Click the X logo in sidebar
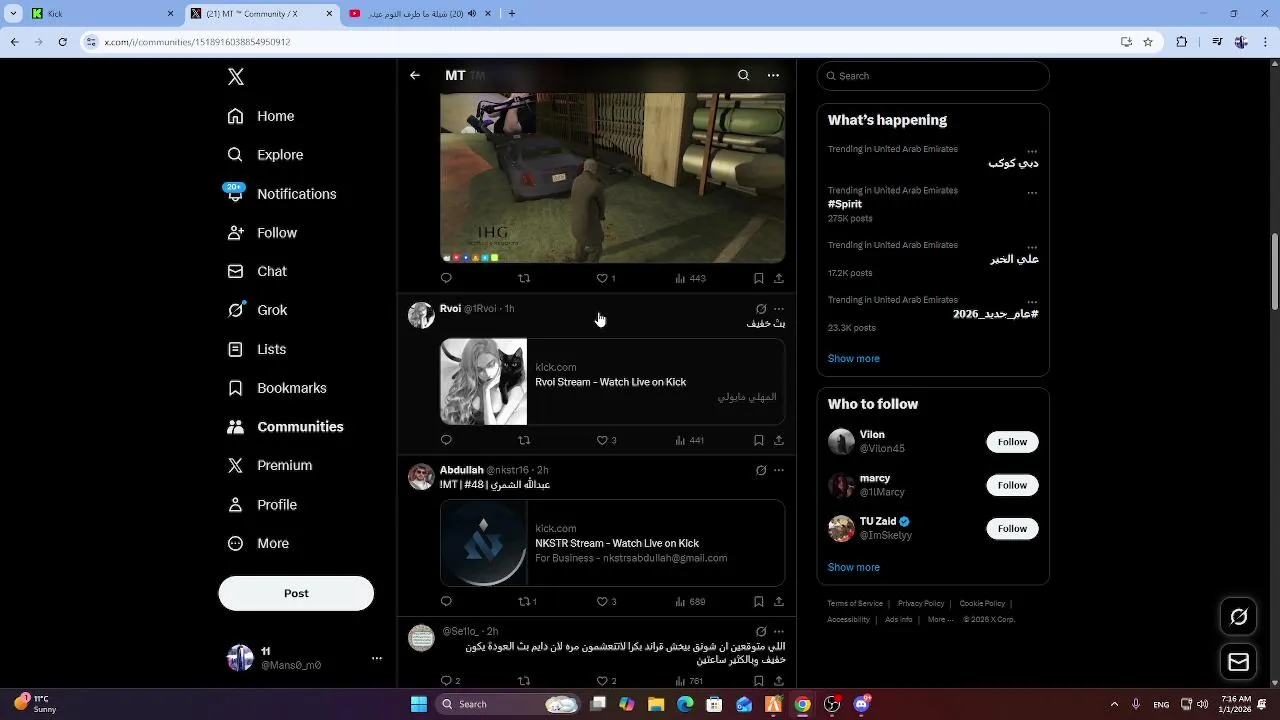The height and width of the screenshot is (720, 1280). 236,77
